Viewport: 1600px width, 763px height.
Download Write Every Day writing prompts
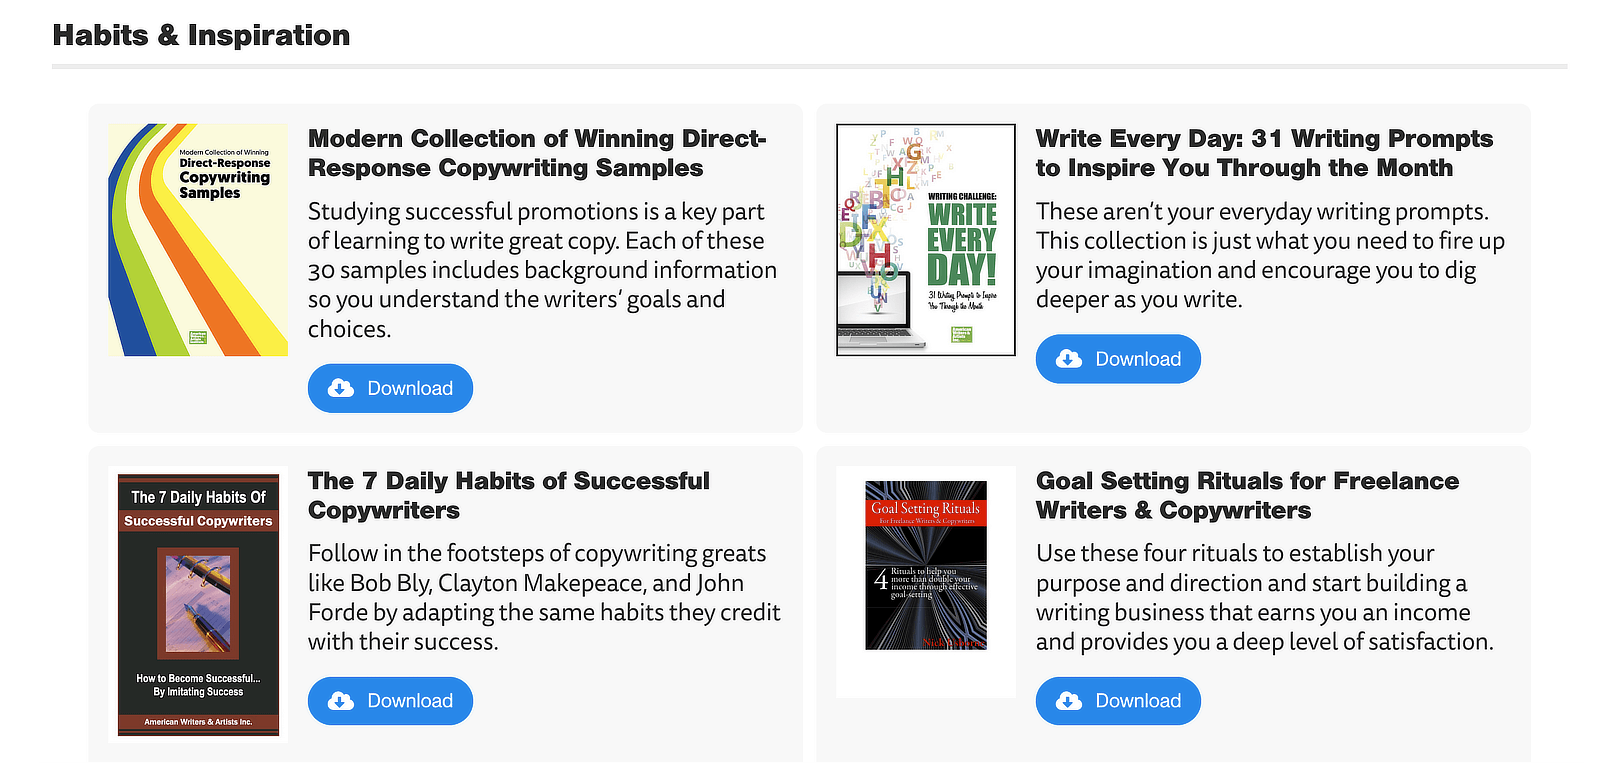click(1117, 358)
